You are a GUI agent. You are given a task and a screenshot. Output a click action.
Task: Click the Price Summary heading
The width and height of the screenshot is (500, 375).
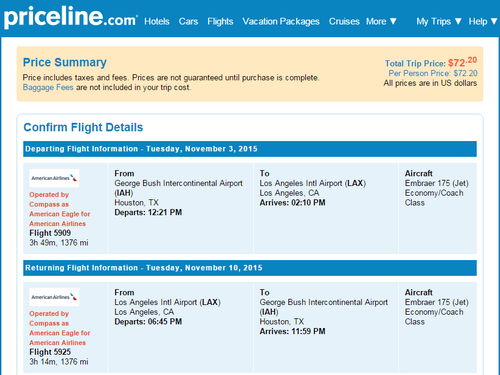[65, 62]
